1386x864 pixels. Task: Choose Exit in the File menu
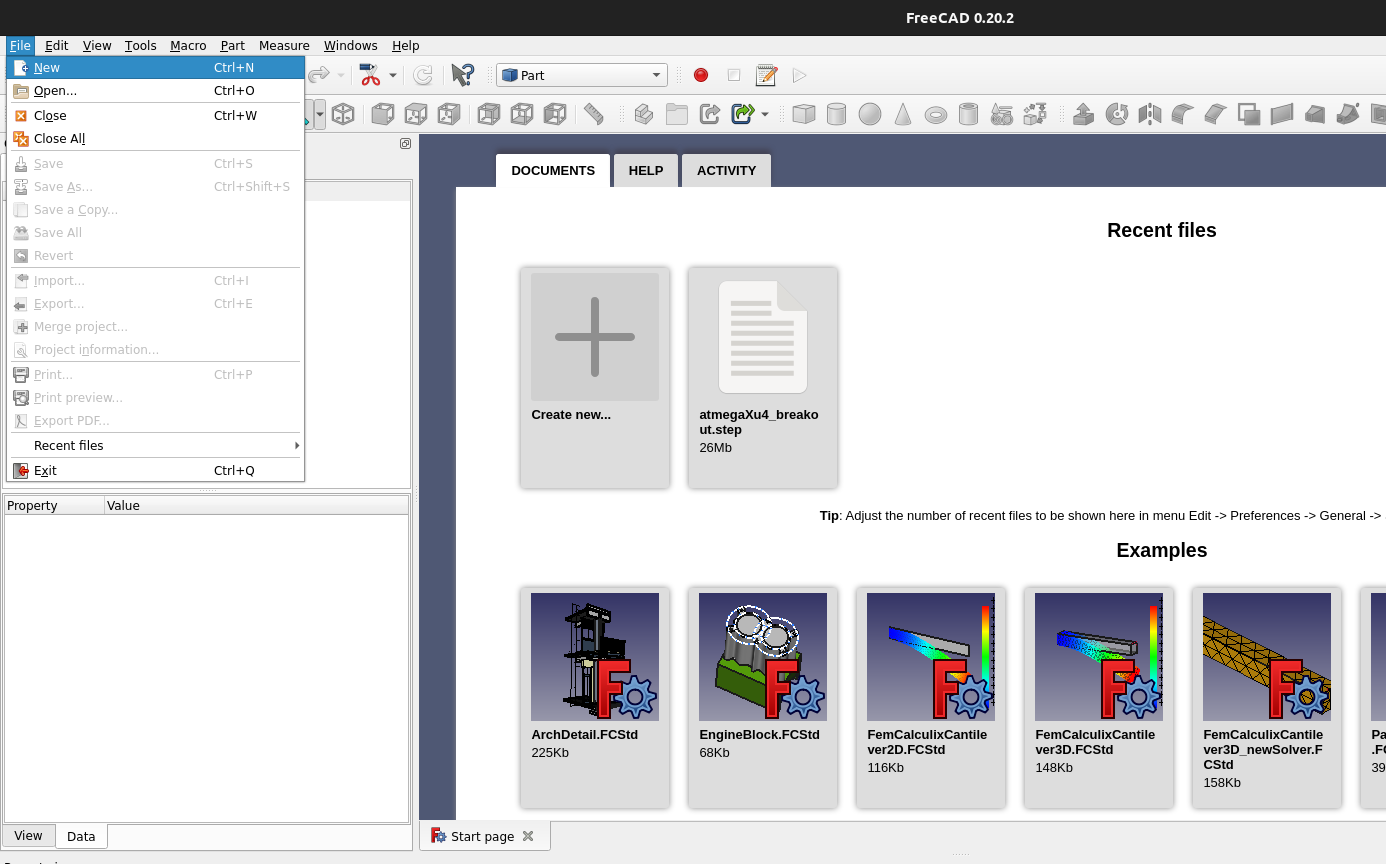[155, 471]
